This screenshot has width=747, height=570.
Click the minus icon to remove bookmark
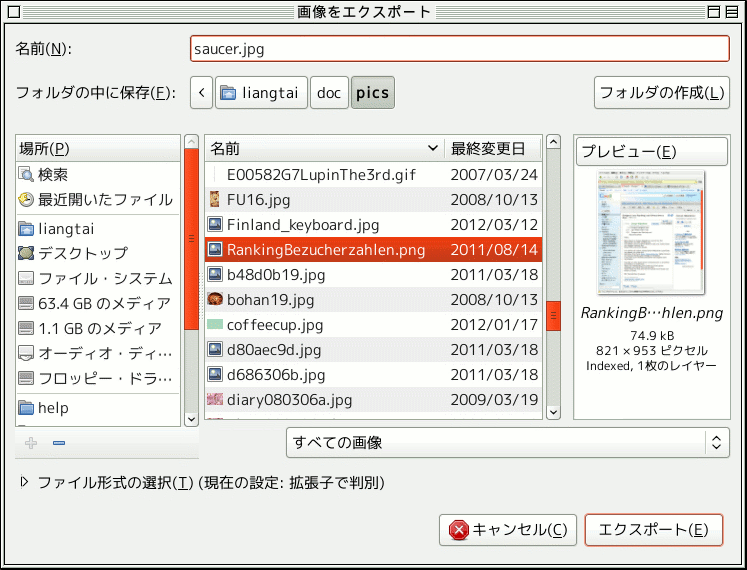click(58, 443)
